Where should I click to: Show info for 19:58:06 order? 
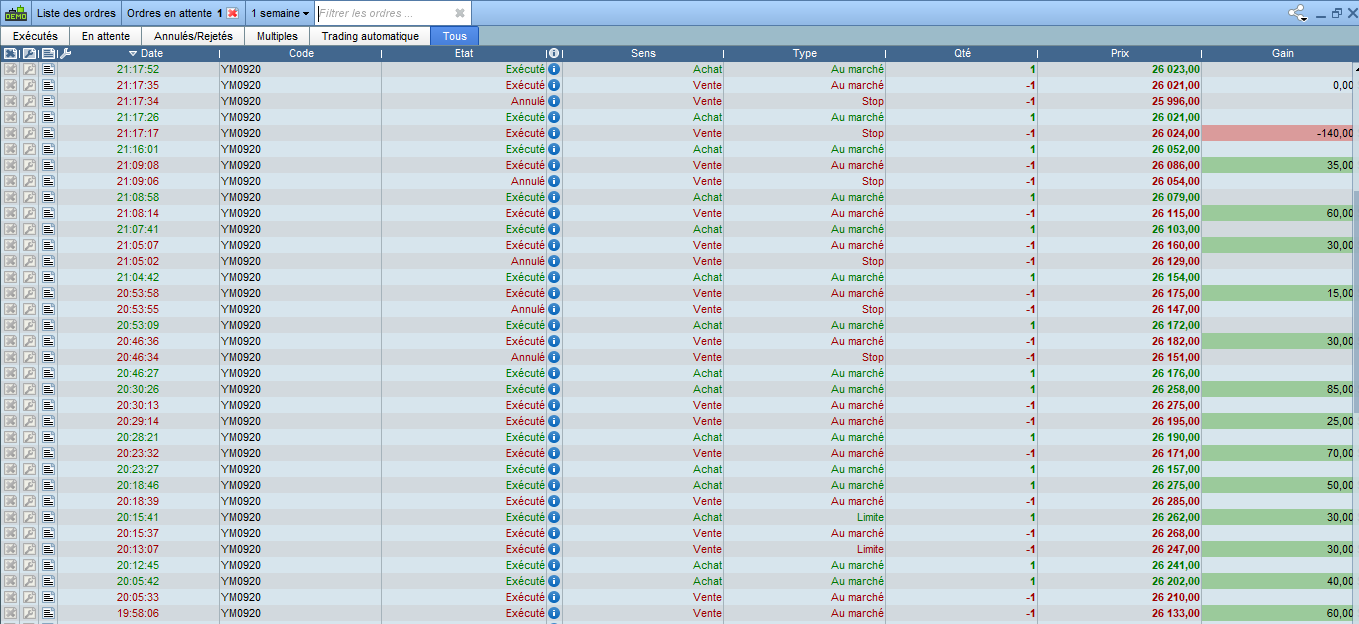pos(554,613)
